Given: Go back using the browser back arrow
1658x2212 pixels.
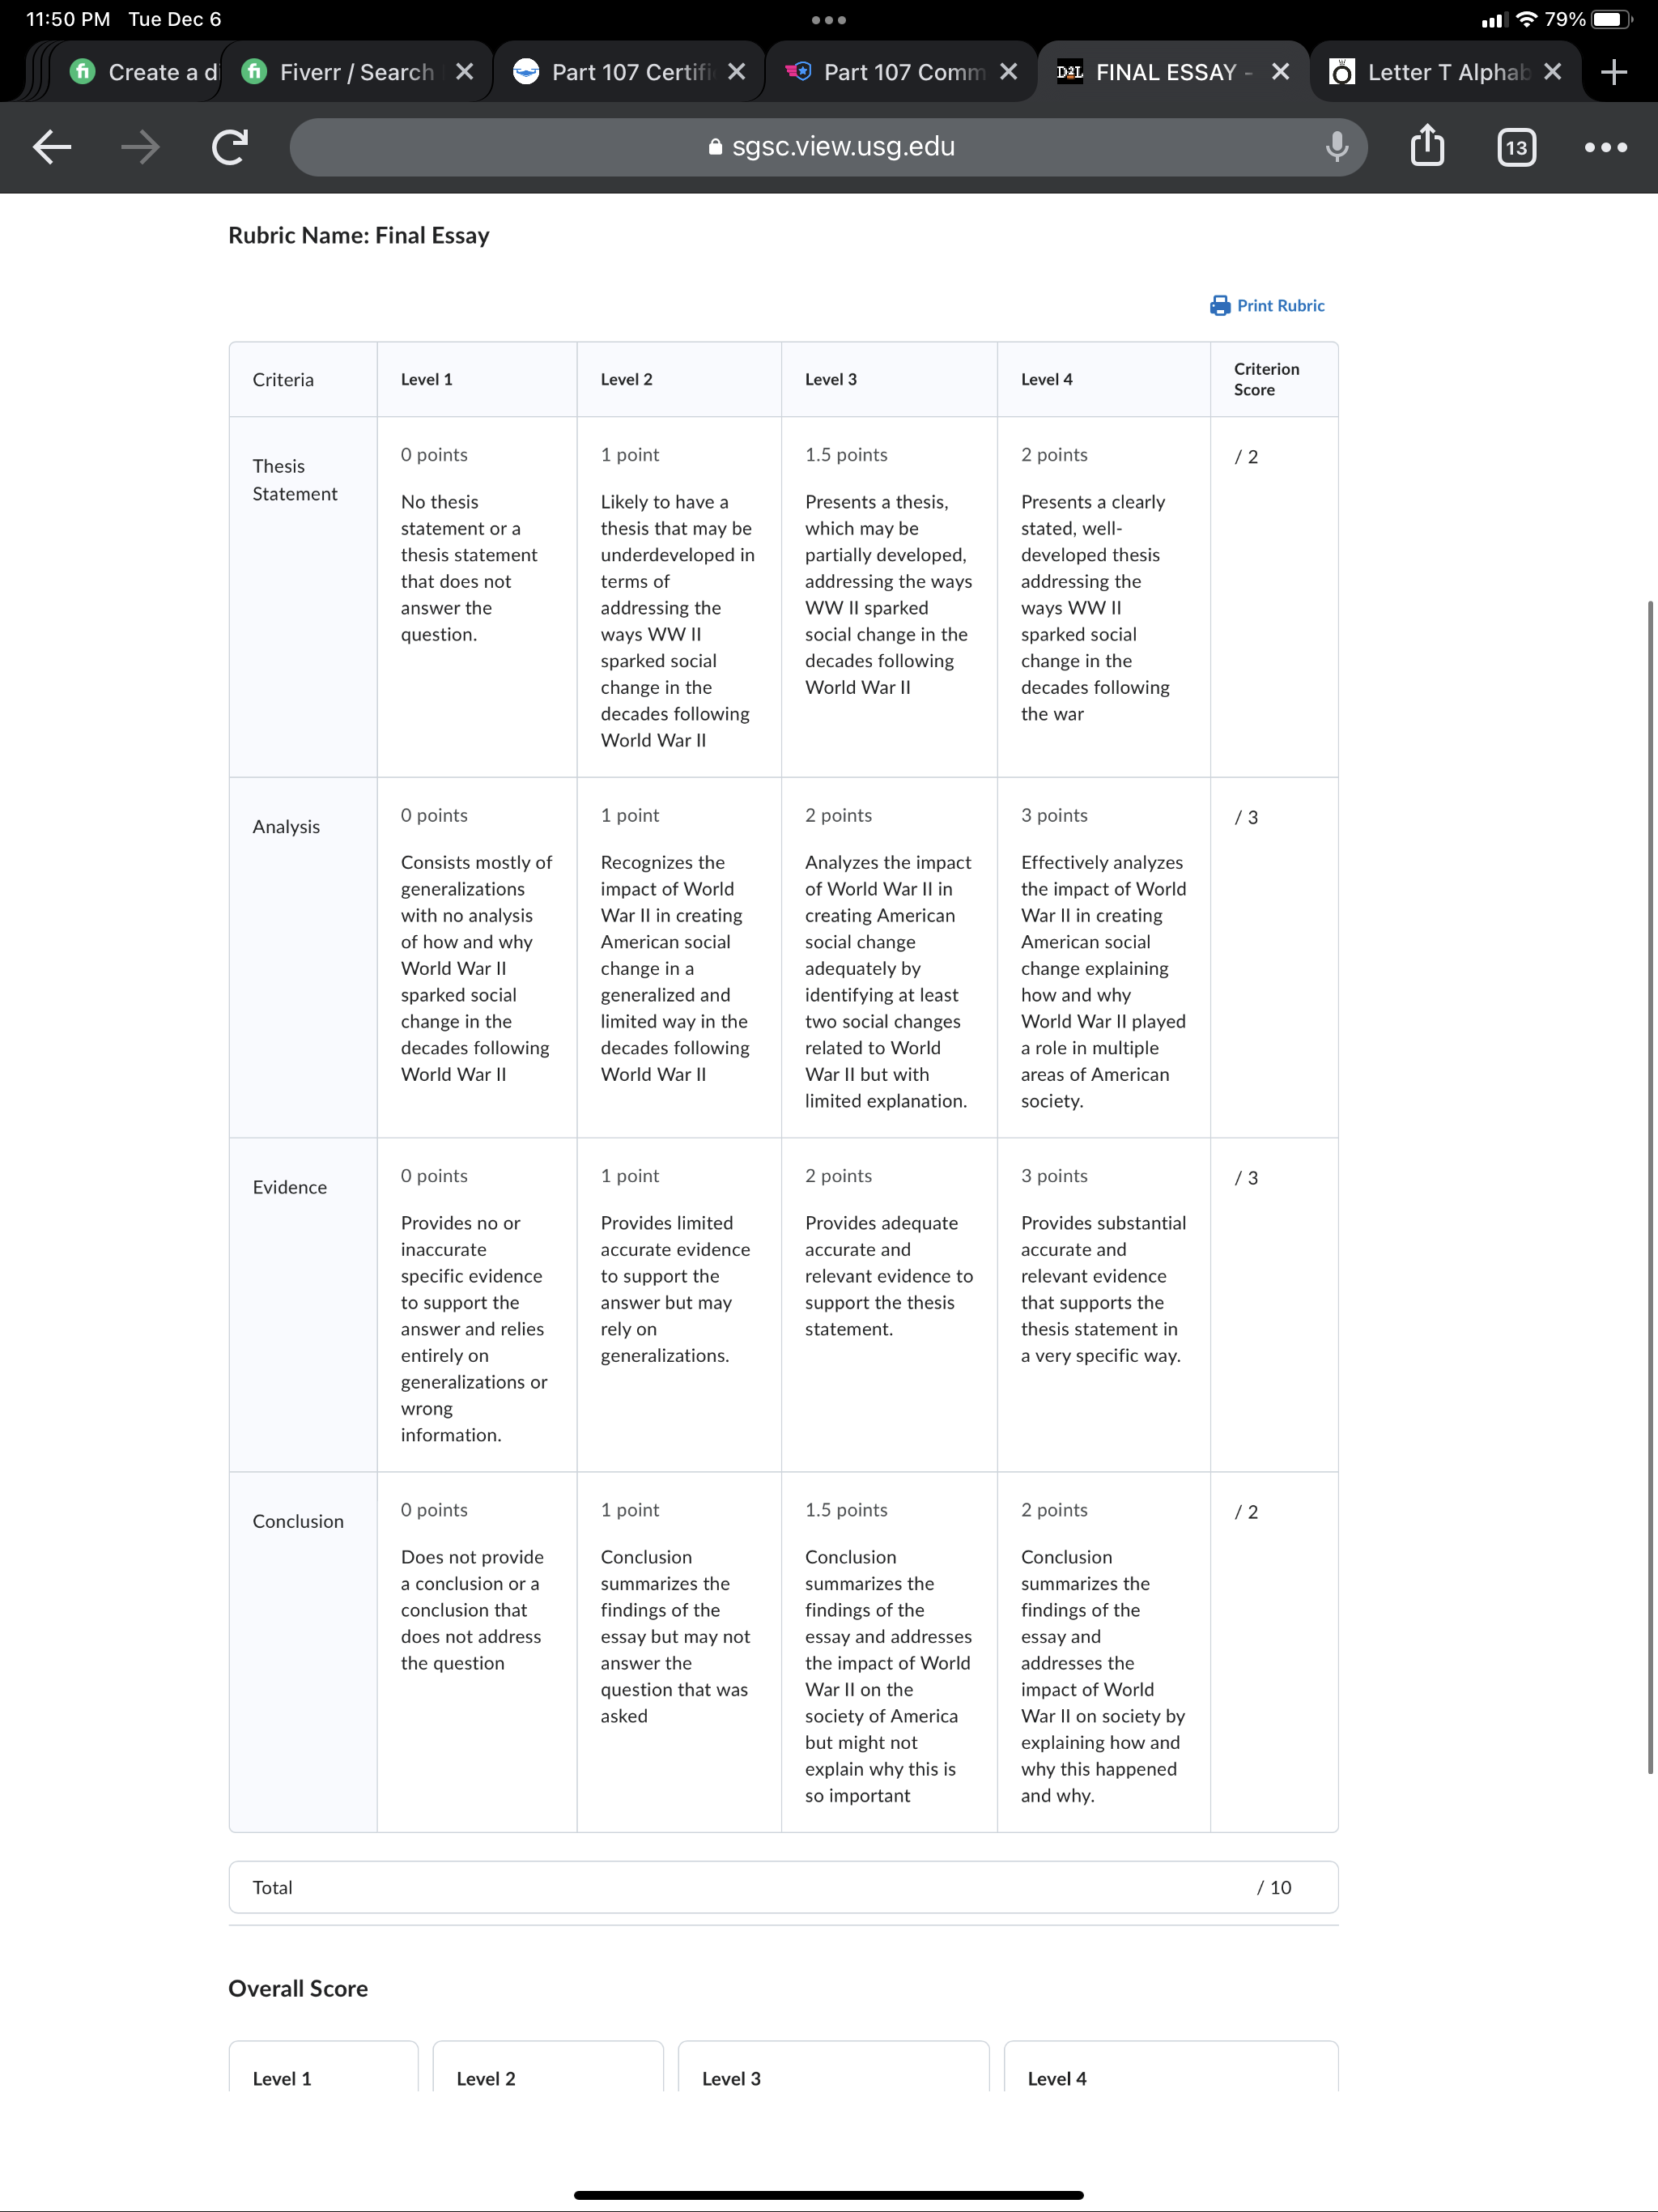Looking at the screenshot, I should (52, 147).
